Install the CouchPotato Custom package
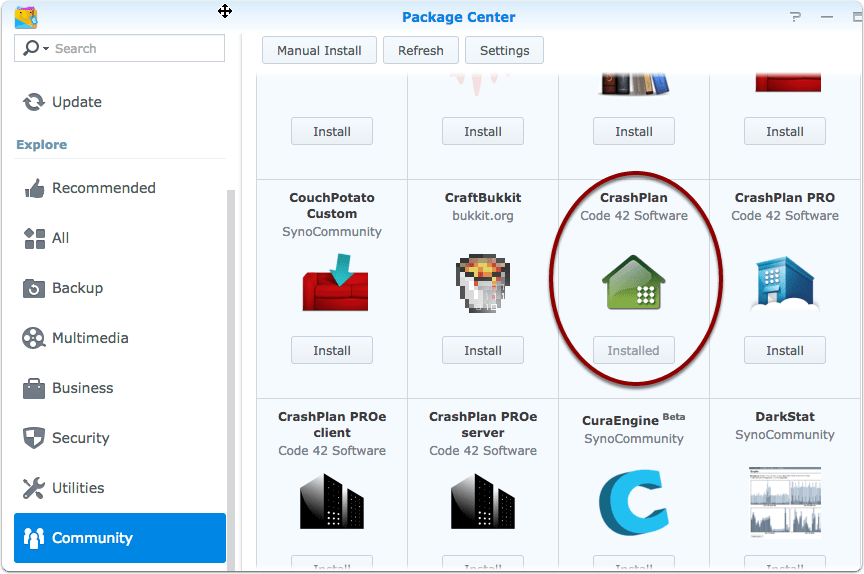Viewport: 864px width, 574px height. (332, 350)
